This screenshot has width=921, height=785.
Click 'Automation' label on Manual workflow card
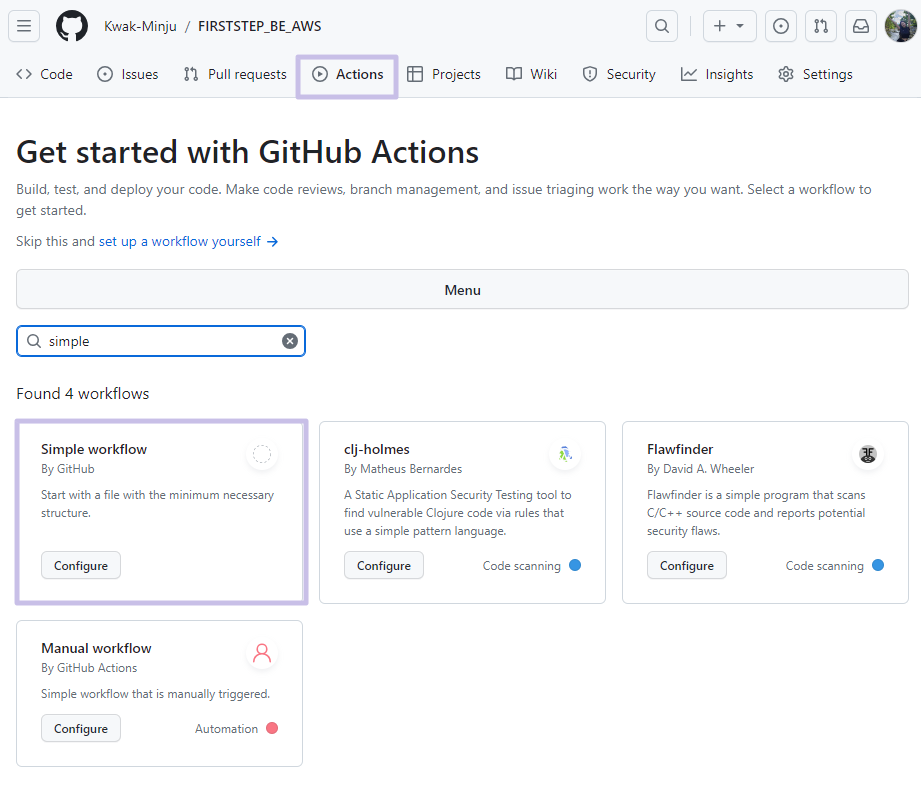pos(227,729)
